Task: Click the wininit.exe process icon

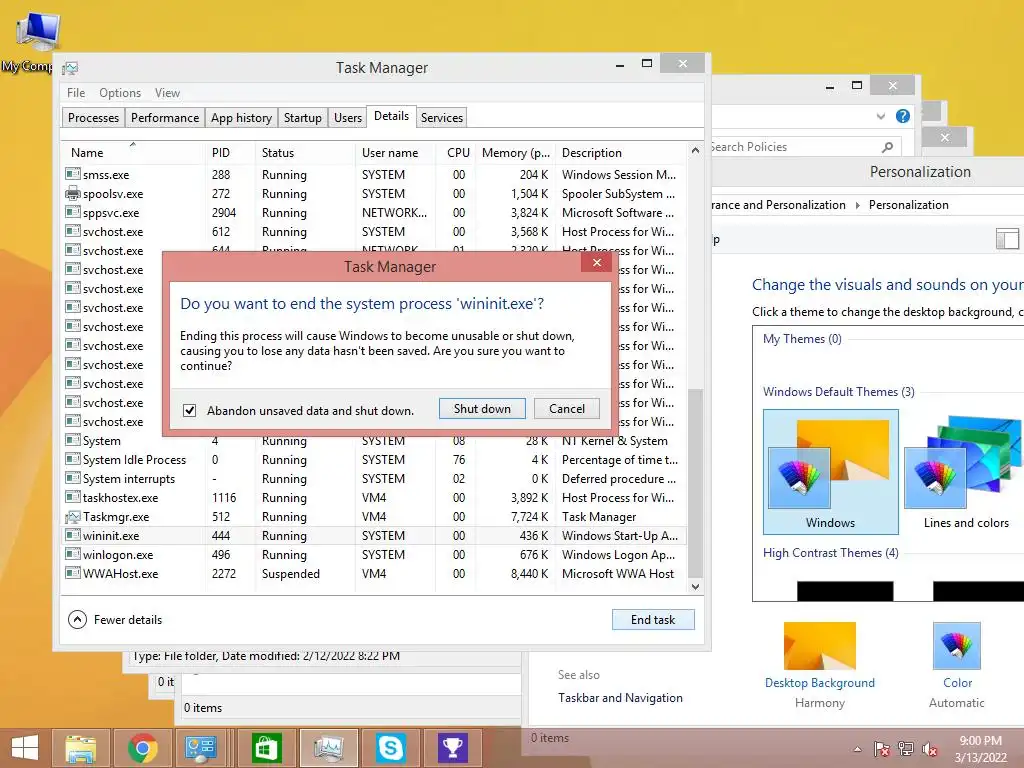Action: [72, 536]
